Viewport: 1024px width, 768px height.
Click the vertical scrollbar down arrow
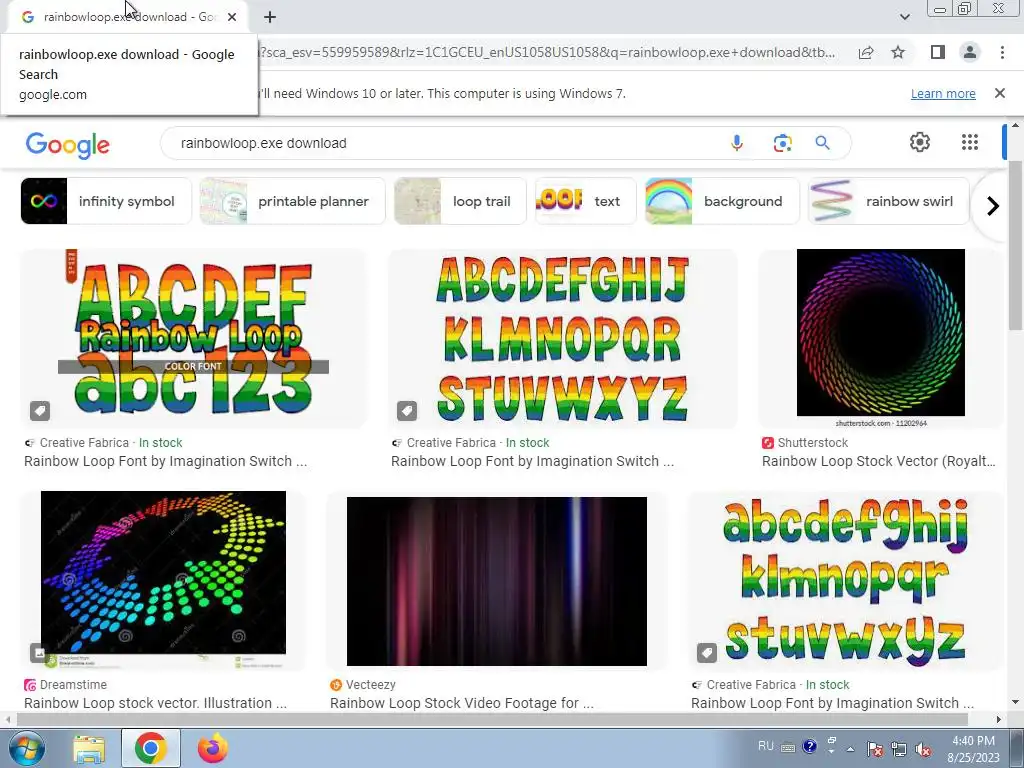tap(1016, 703)
